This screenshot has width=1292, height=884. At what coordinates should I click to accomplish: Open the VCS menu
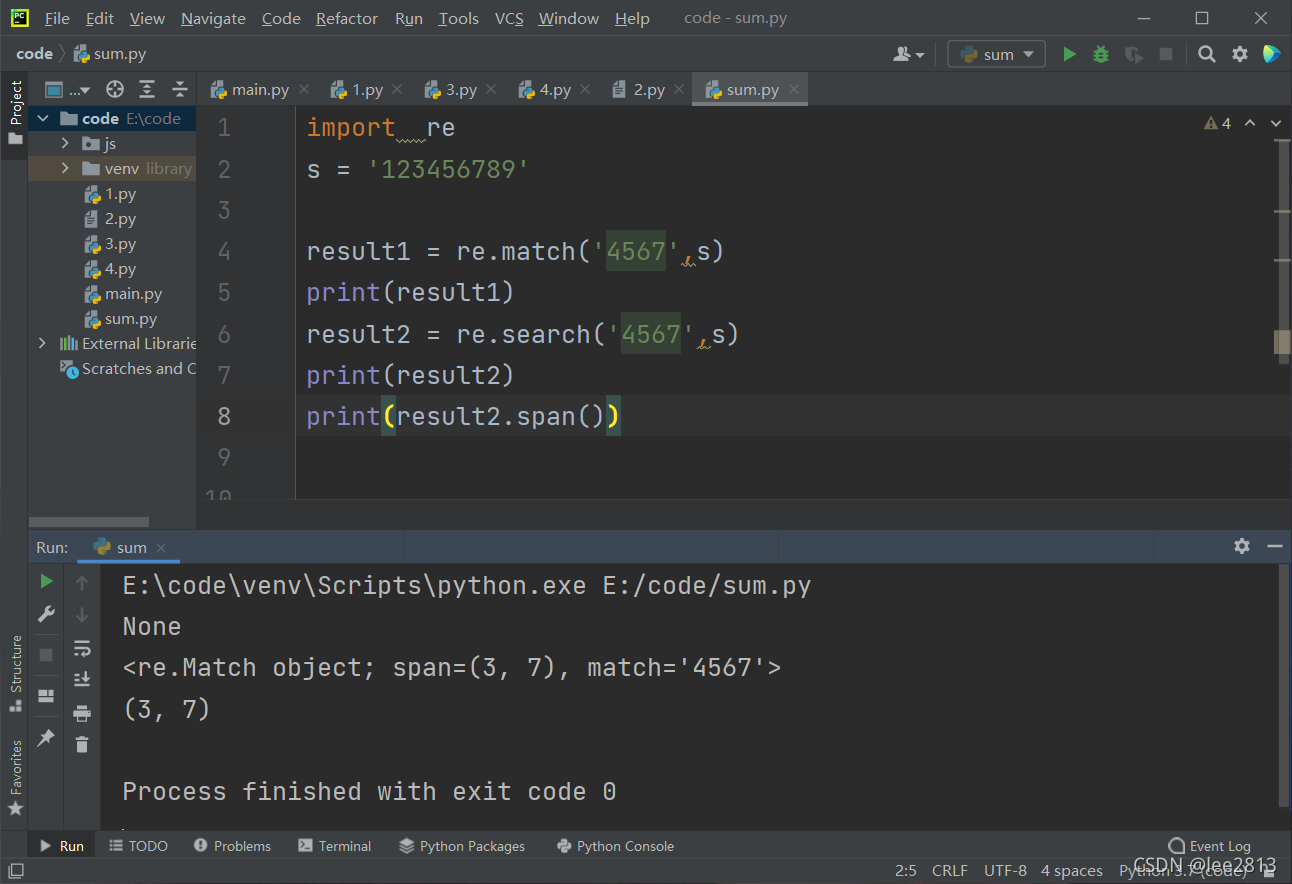coord(509,18)
